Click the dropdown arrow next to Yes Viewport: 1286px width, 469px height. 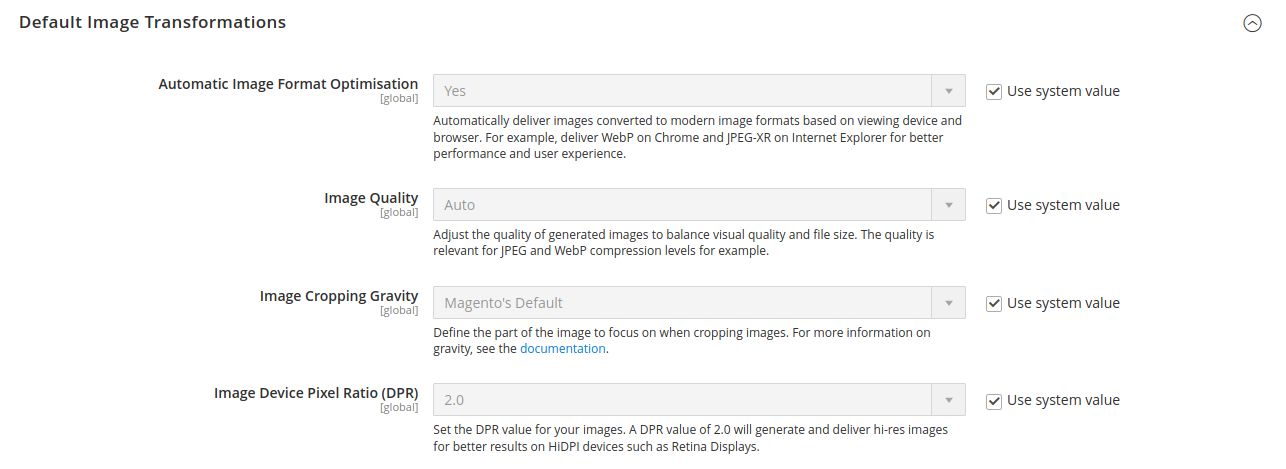(x=948, y=91)
